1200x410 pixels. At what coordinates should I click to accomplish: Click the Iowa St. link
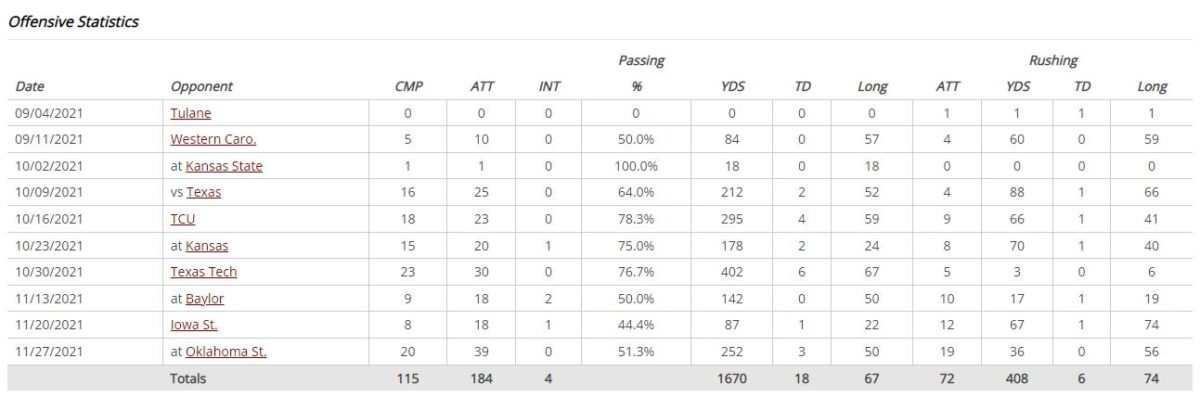coord(194,325)
